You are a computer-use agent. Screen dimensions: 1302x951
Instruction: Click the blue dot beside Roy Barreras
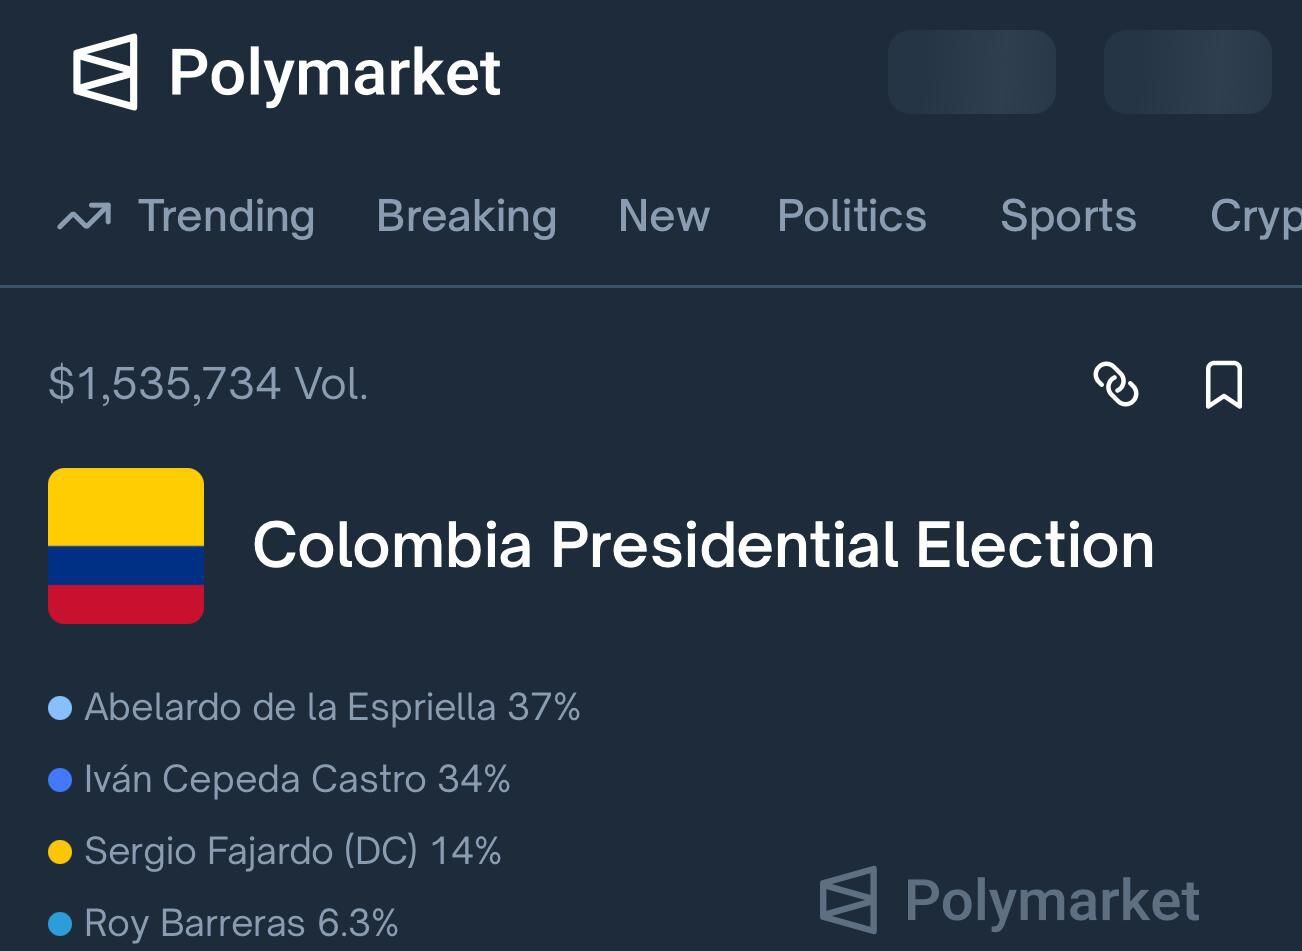(x=60, y=924)
